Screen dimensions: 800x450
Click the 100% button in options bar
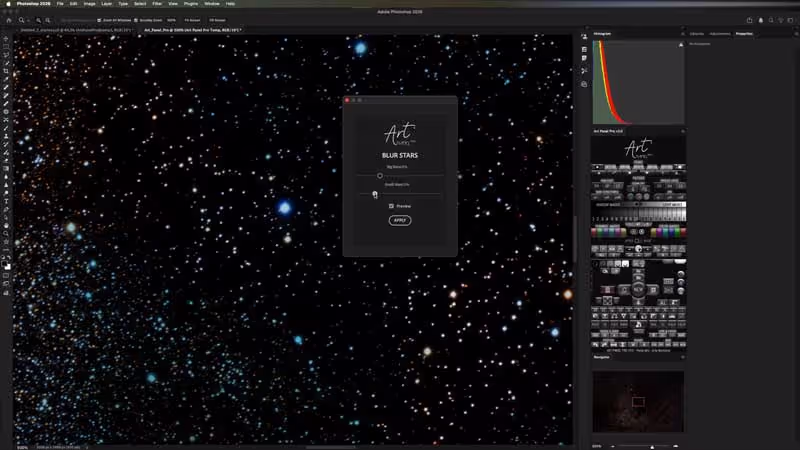pyautogui.click(x=171, y=20)
